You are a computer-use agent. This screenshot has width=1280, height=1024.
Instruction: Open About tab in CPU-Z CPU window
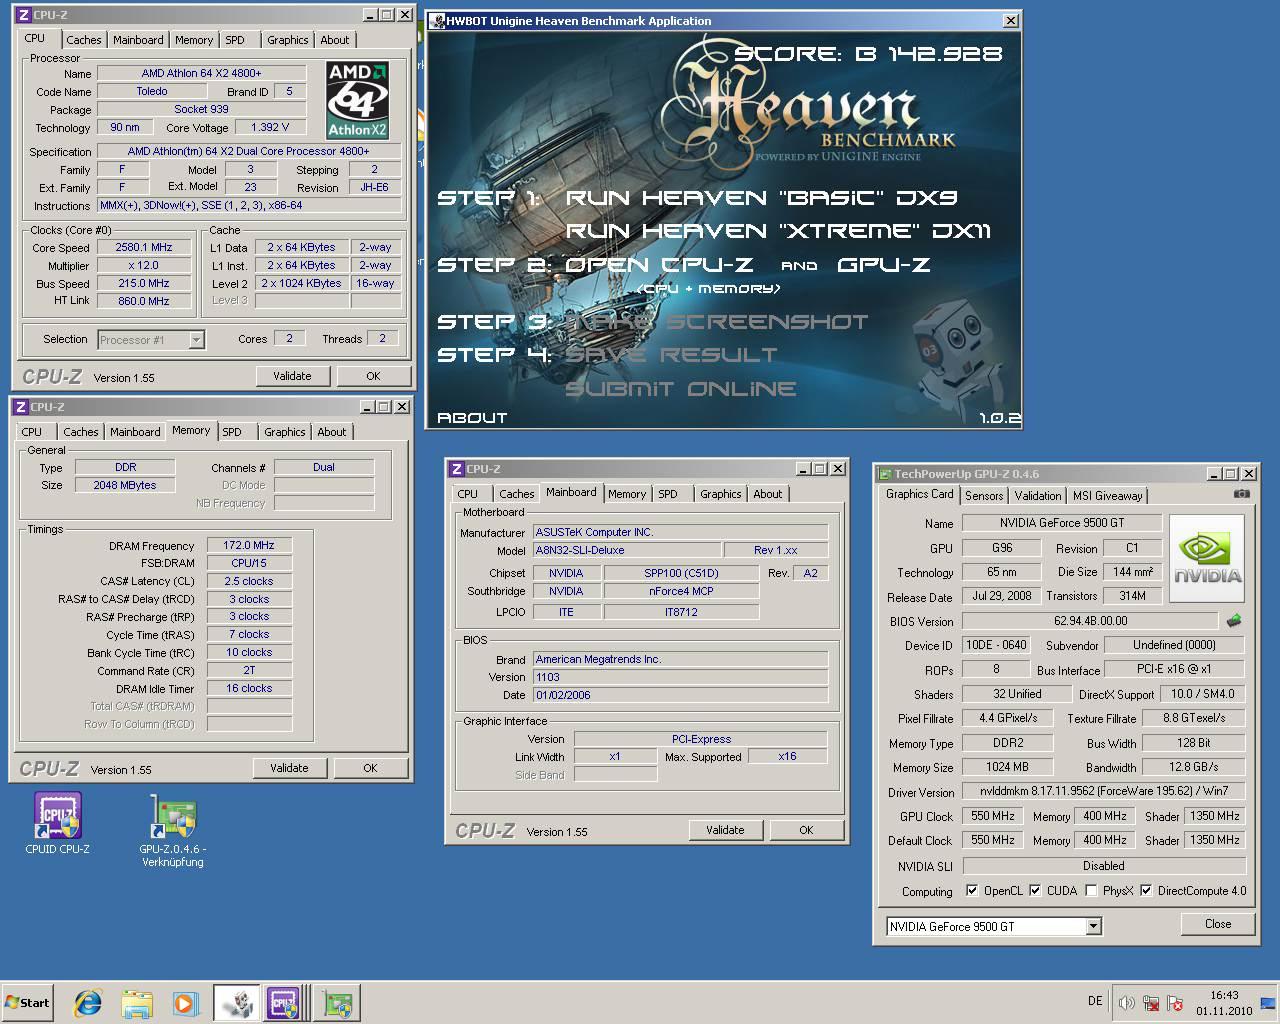tap(335, 40)
